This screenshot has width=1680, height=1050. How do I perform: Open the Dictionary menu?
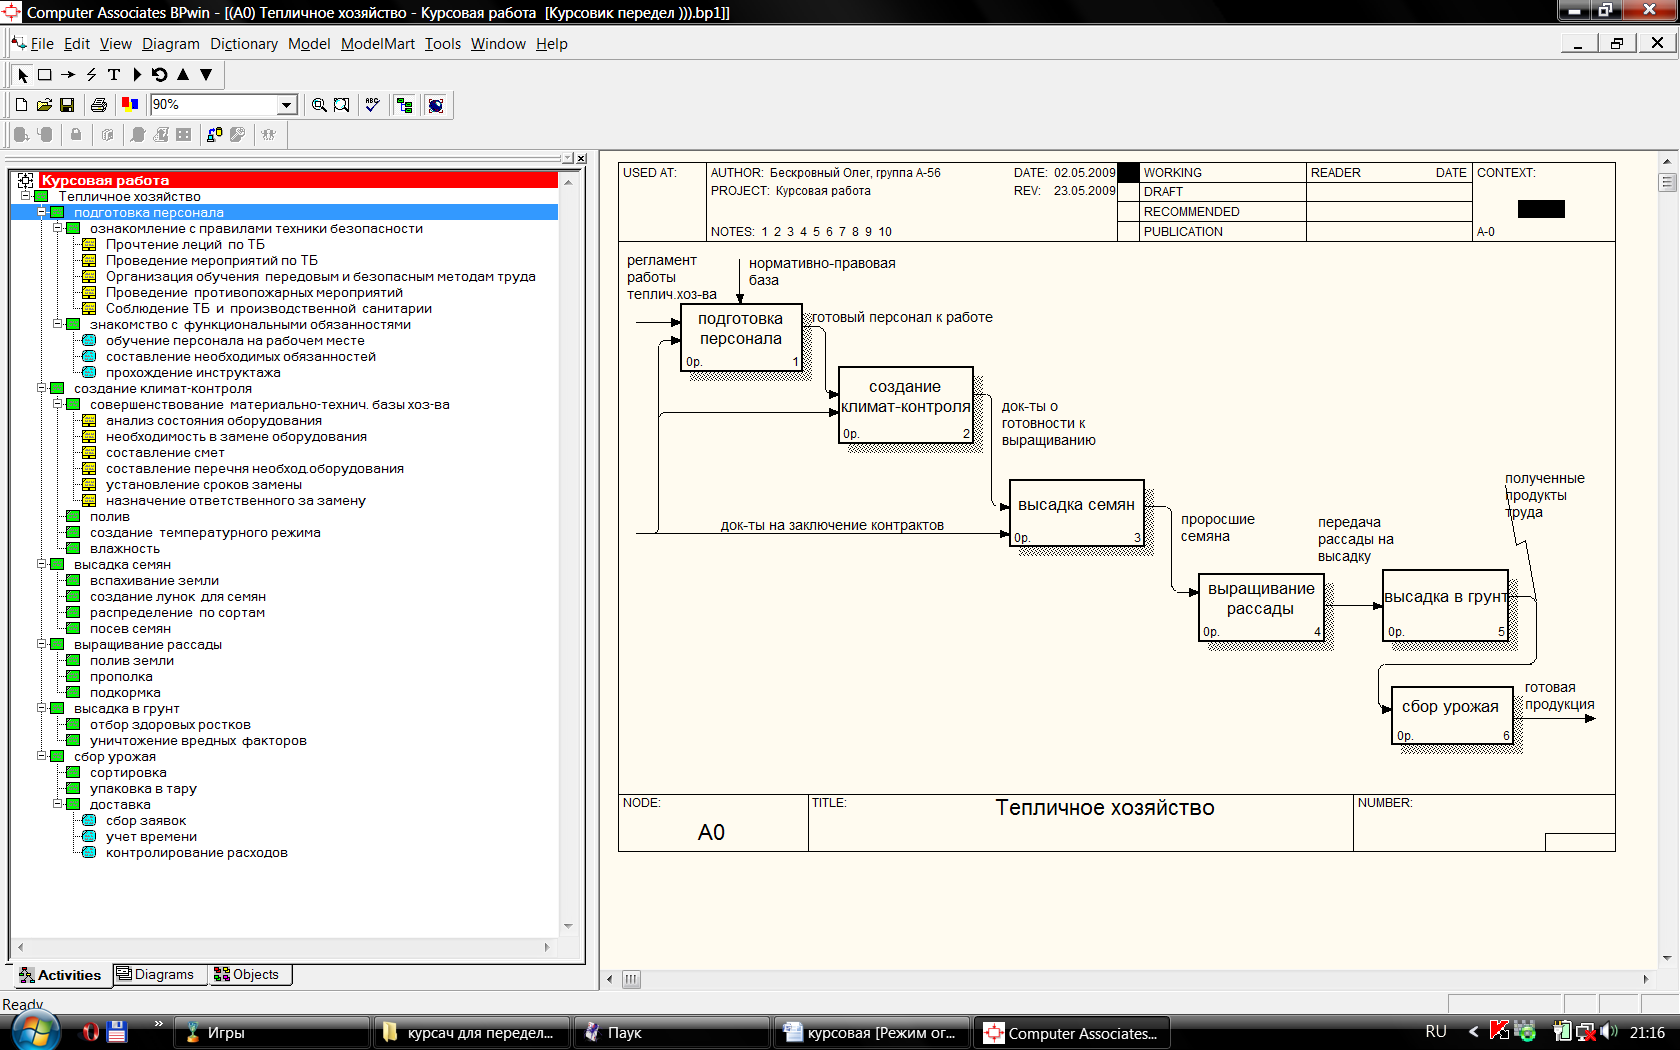point(243,44)
